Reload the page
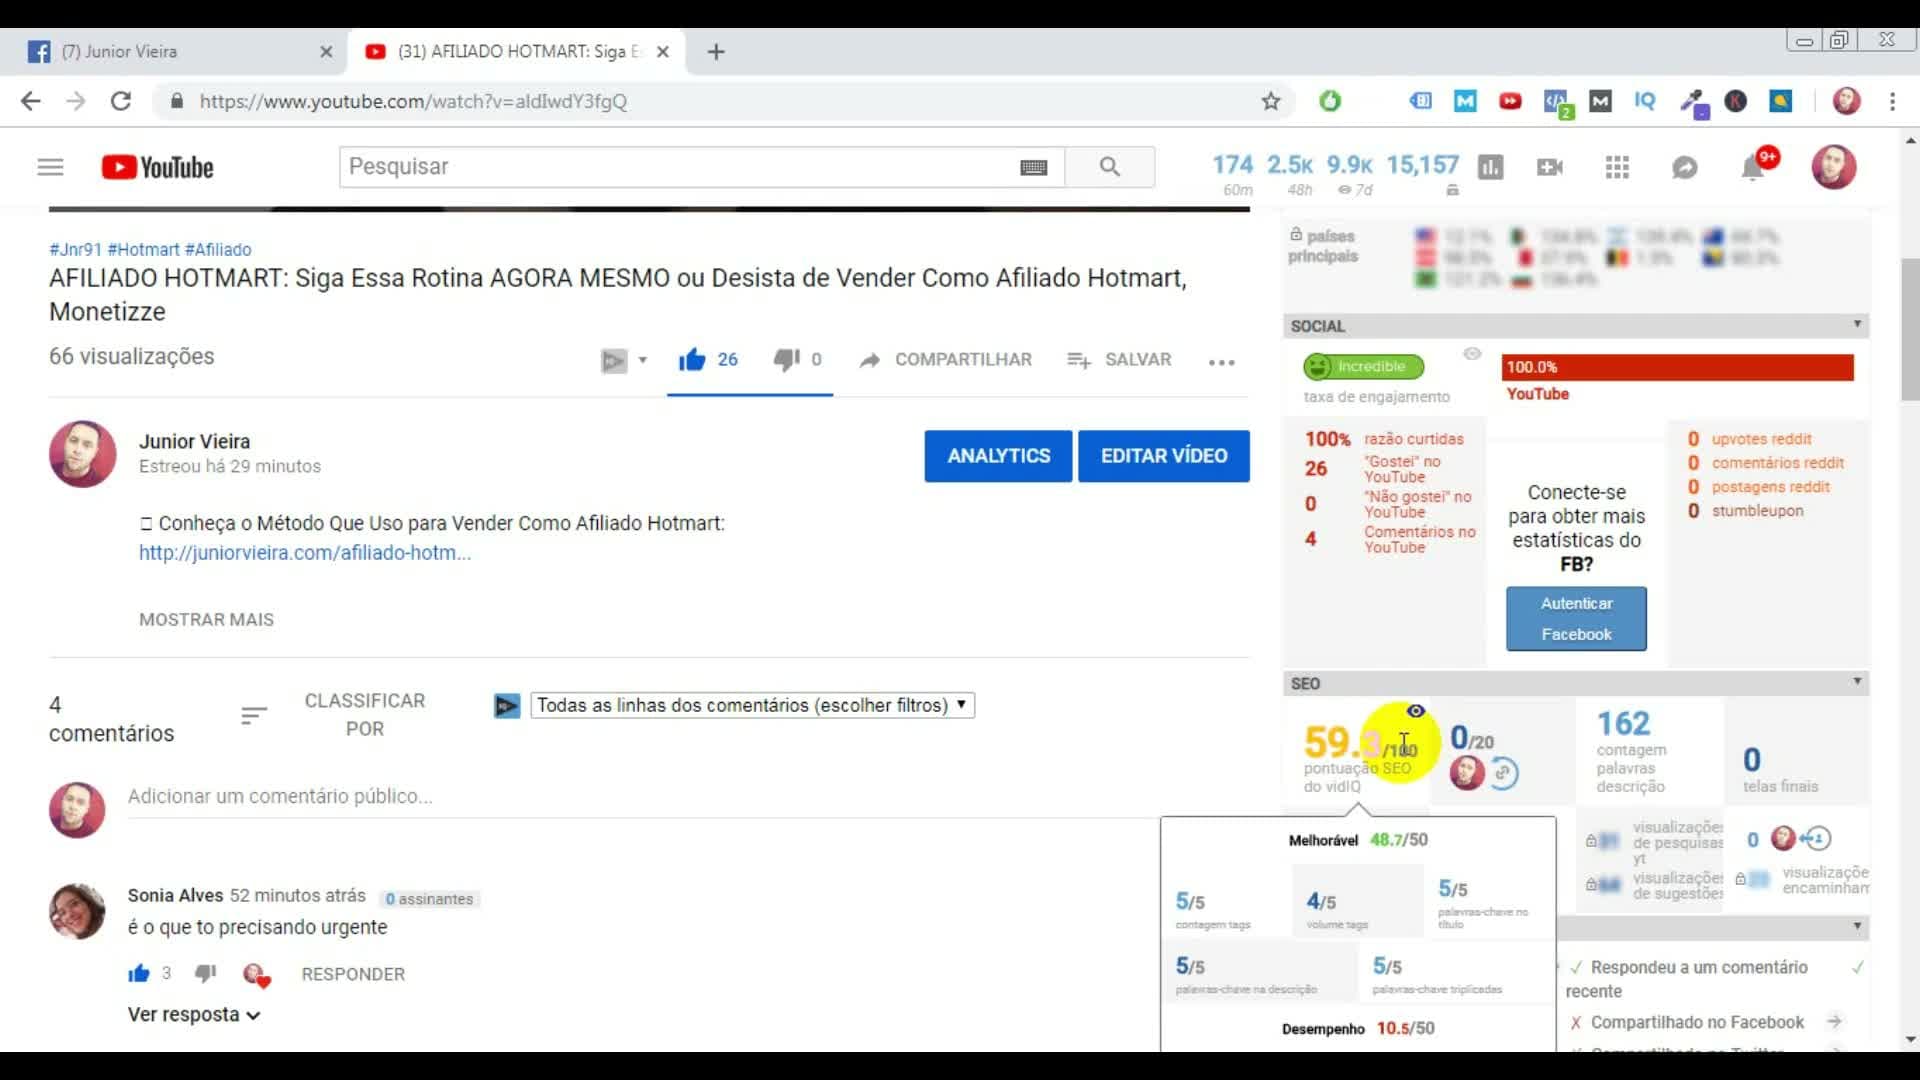The height and width of the screenshot is (1080, 1920). [x=120, y=101]
